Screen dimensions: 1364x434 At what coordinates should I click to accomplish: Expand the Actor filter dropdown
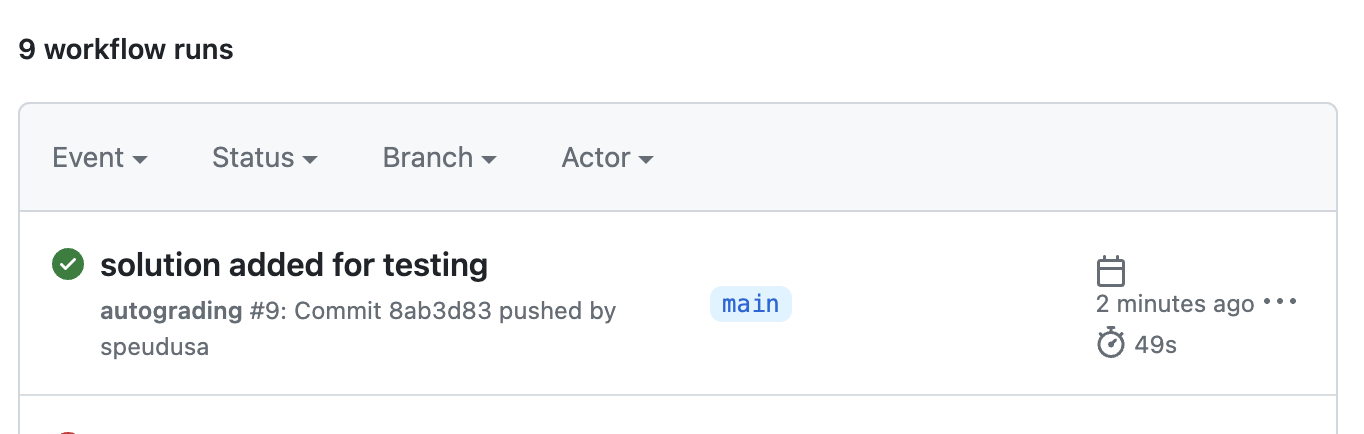click(x=607, y=158)
